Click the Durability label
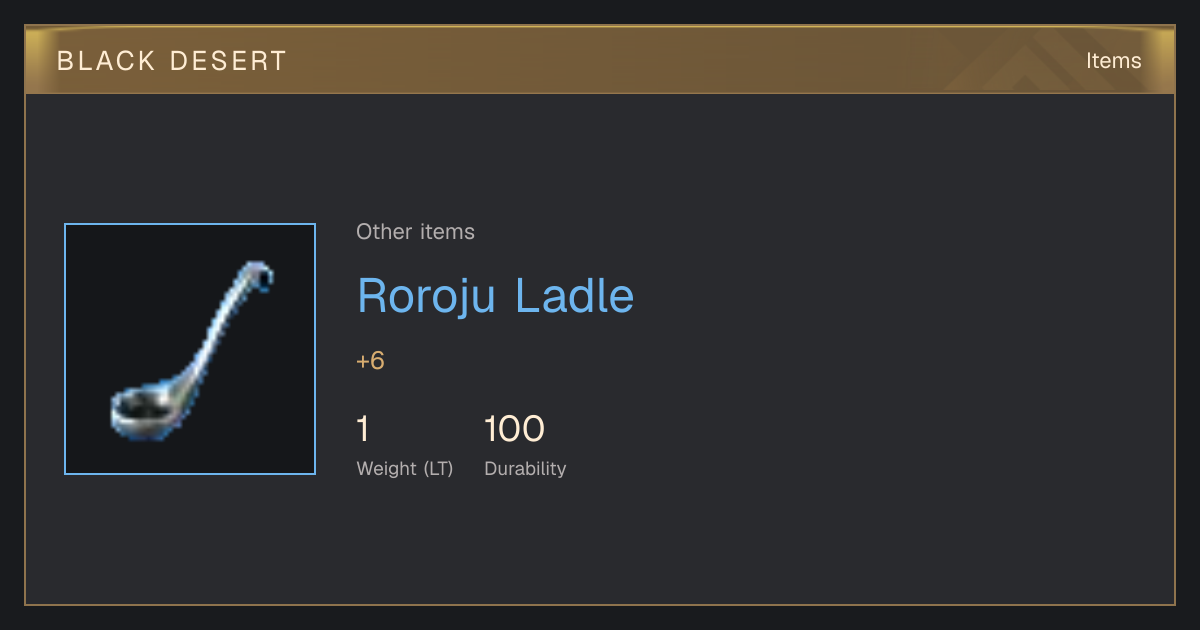The width and height of the screenshot is (1200, 630). (525, 468)
